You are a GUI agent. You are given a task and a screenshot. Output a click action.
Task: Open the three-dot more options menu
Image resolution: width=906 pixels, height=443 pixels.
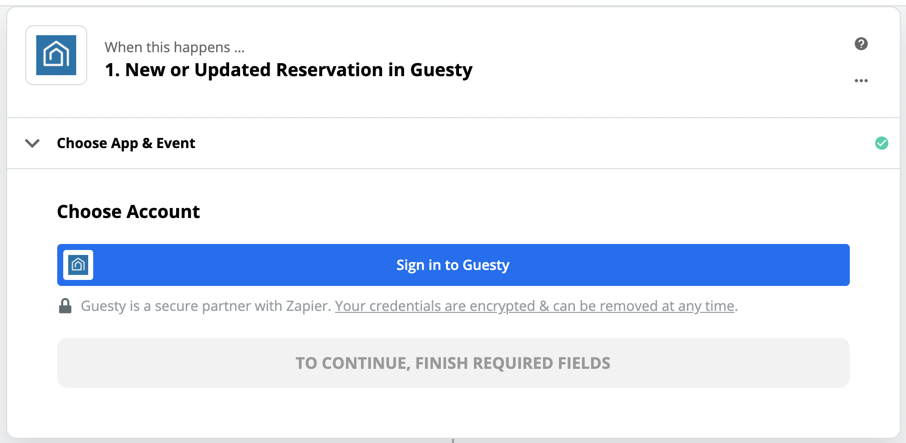pos(861,81)
